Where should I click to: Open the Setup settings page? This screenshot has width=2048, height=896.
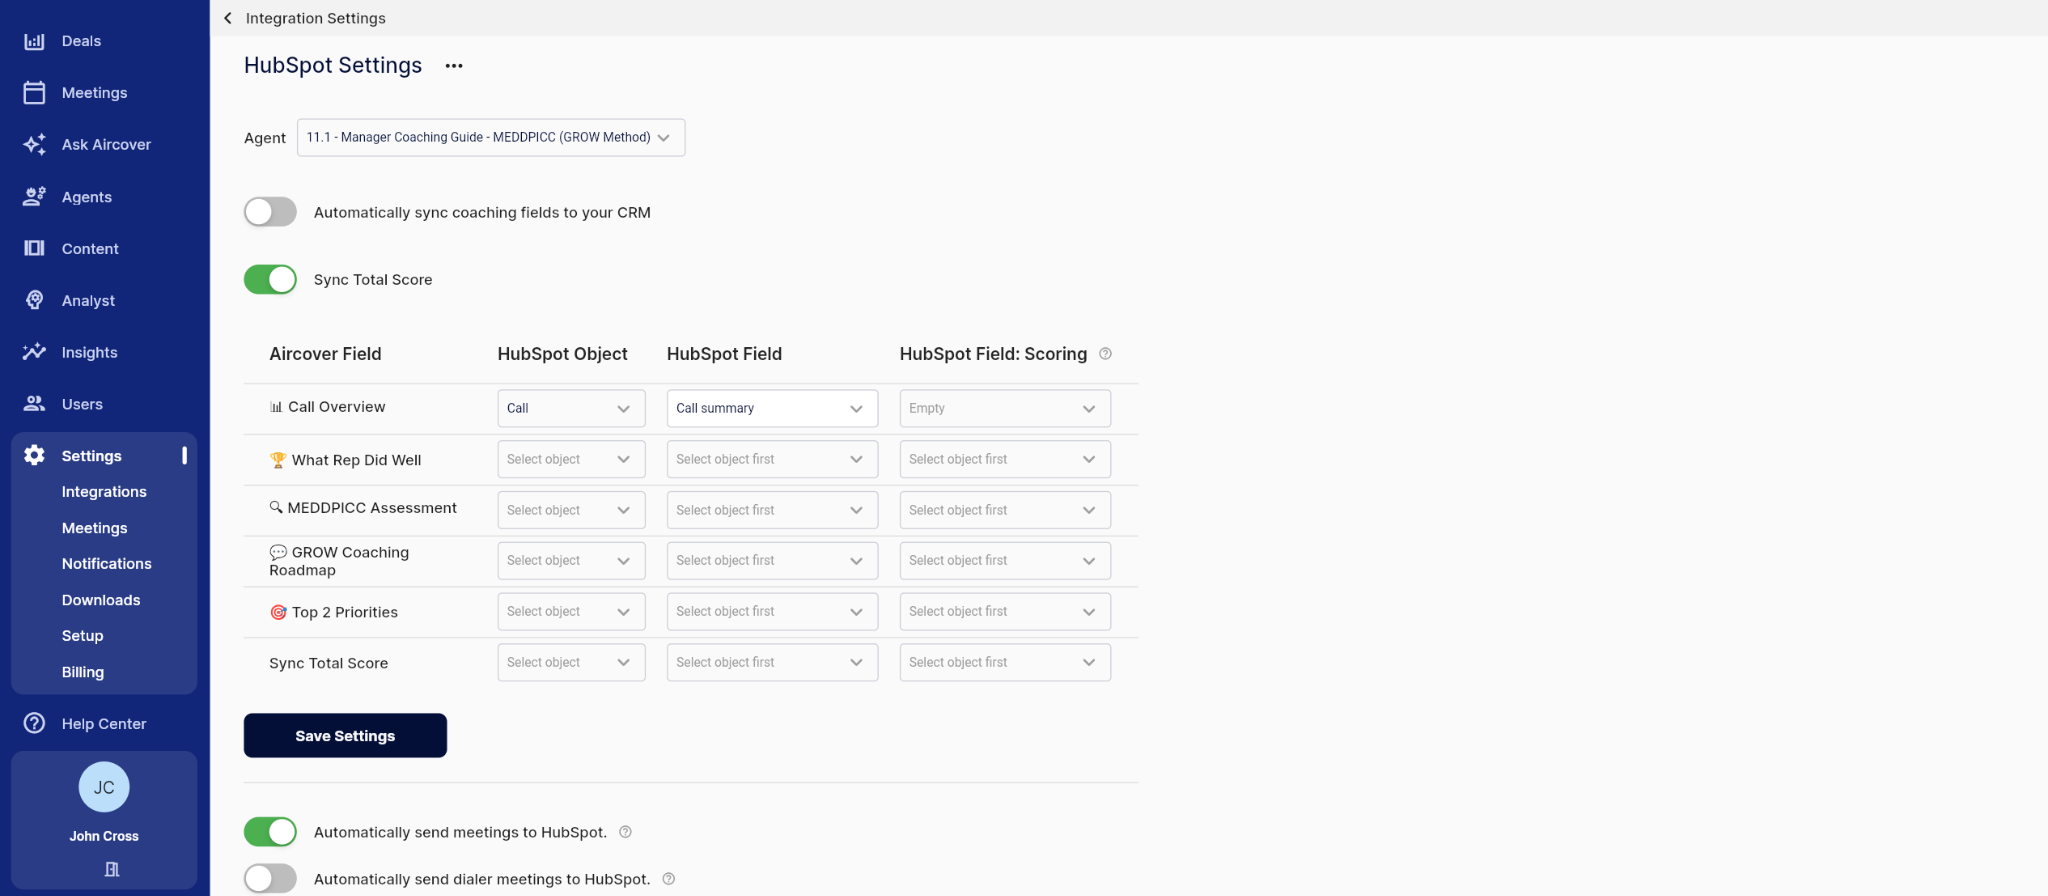click(x=82, y=636)
